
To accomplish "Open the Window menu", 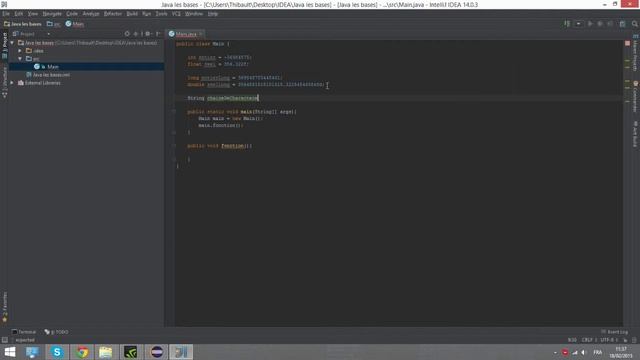I will click(x=194, y=14).
